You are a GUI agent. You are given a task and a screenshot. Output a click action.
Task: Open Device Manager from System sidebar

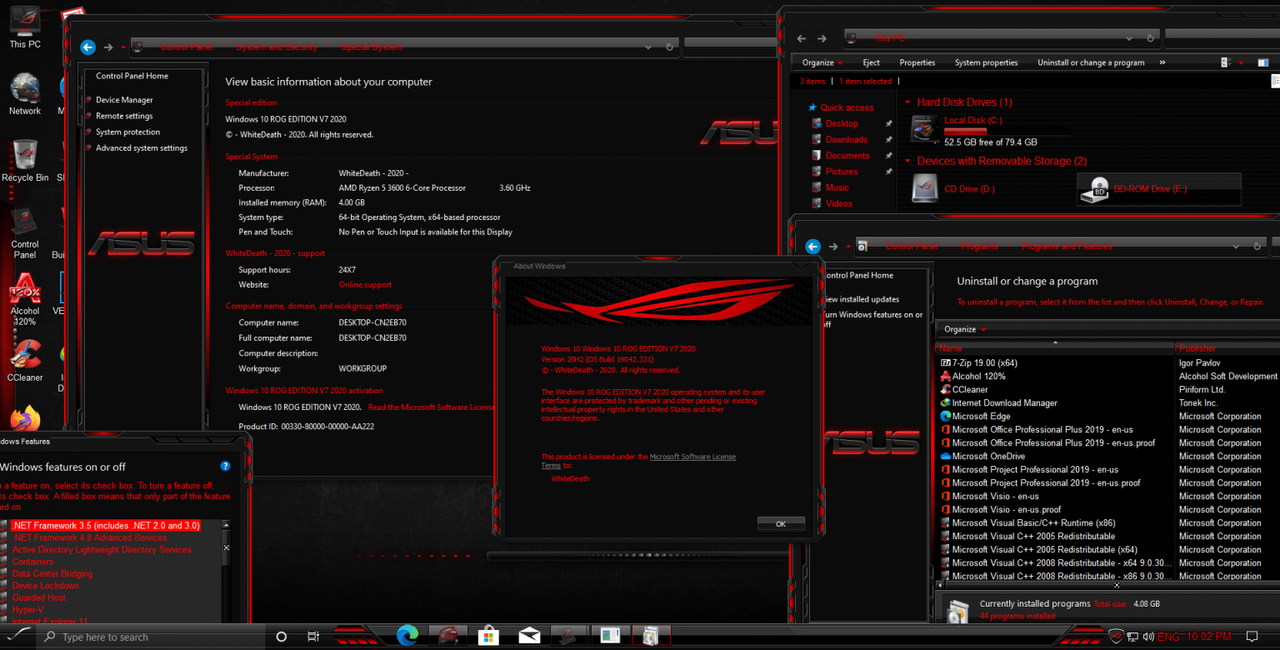pyautogui.click(x=124, y=100)
